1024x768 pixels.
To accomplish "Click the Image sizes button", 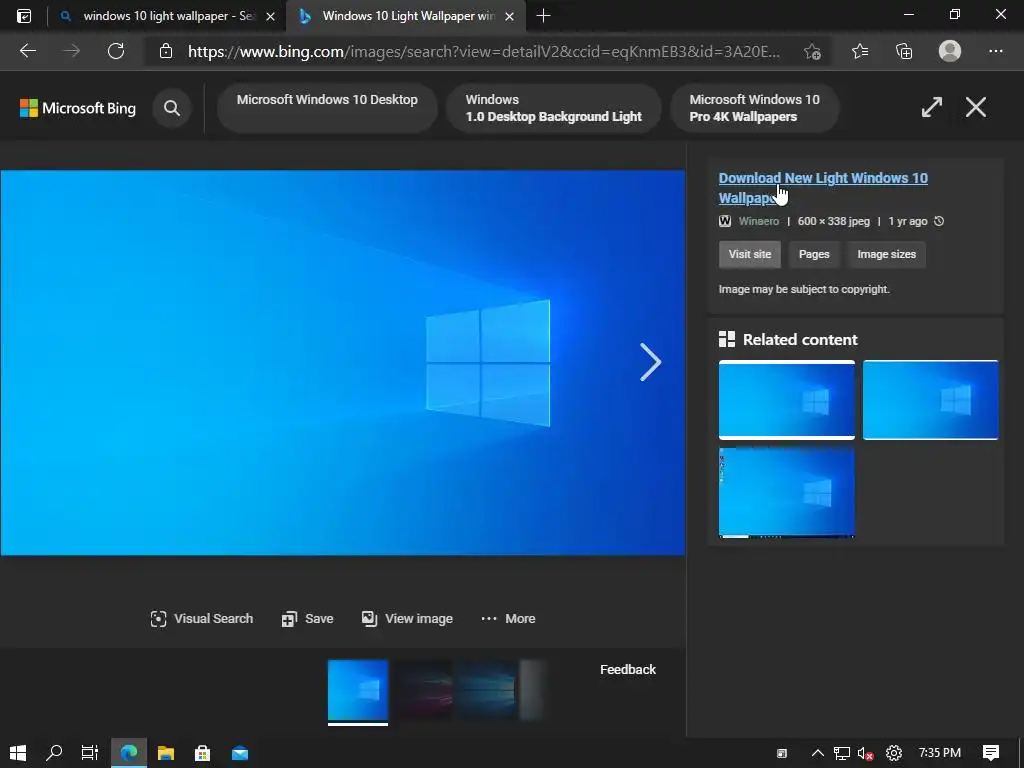I will (886, 254).
